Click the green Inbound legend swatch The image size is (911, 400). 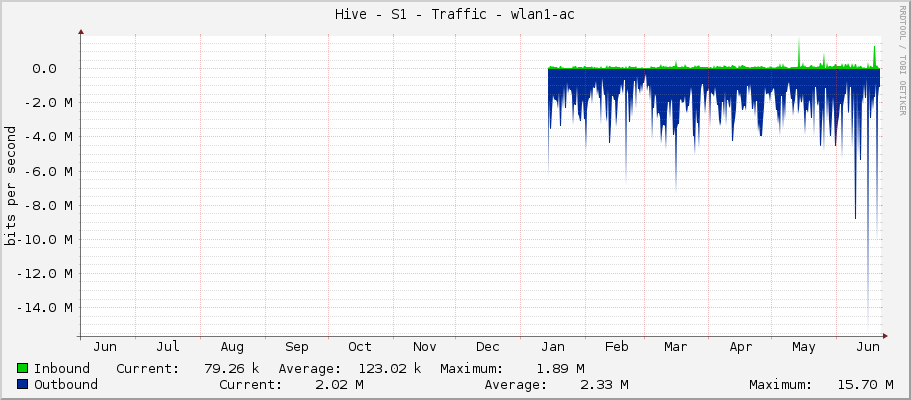pyautogui.click(x=23, y=369)
